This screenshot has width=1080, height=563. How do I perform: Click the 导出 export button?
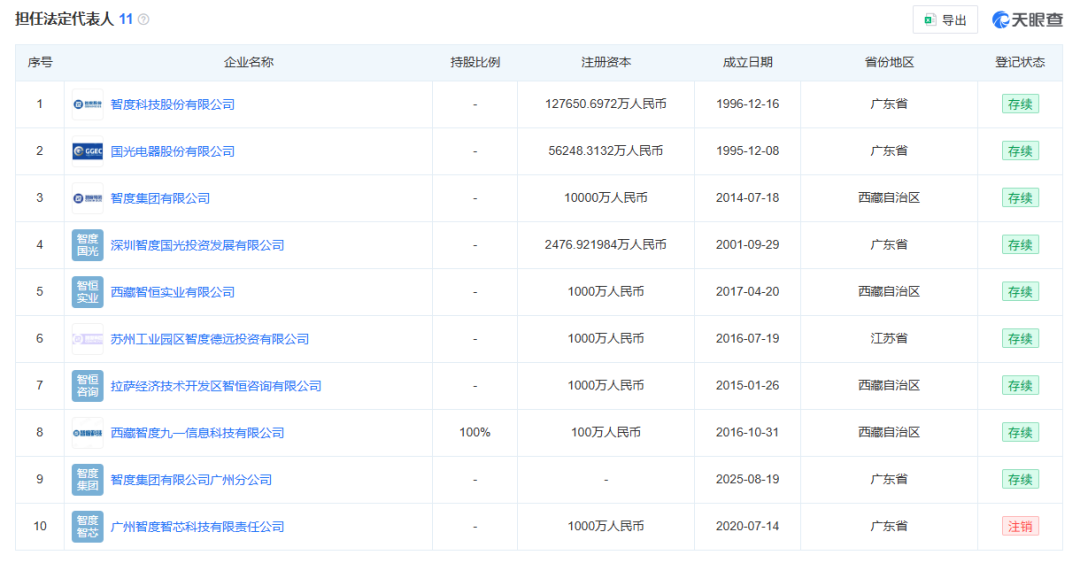[x=945, y=20]
